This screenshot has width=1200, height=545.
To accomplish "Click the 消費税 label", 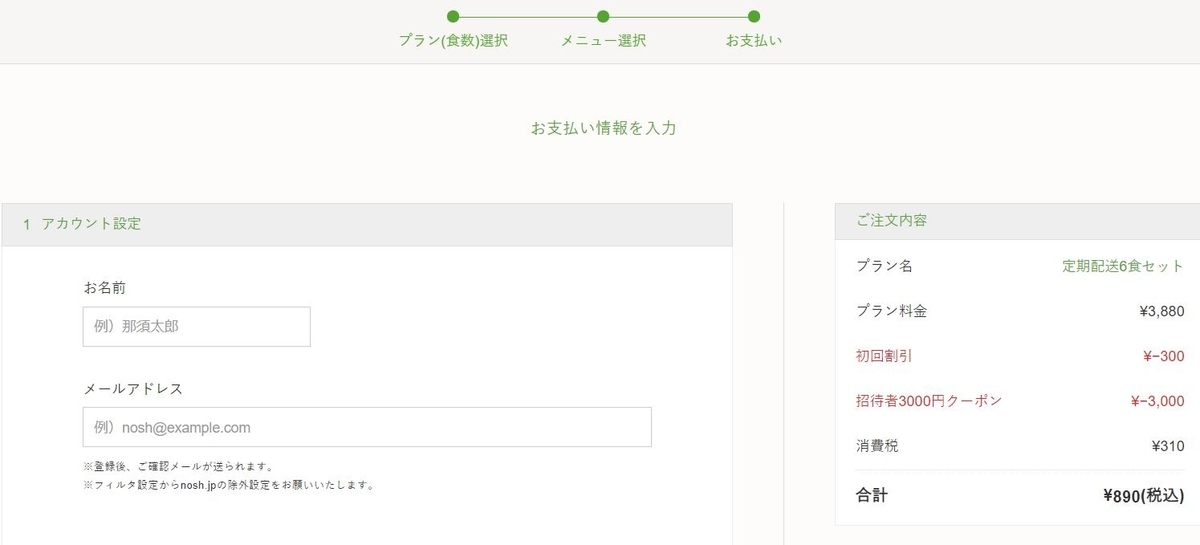I will [x=877, y=446].
